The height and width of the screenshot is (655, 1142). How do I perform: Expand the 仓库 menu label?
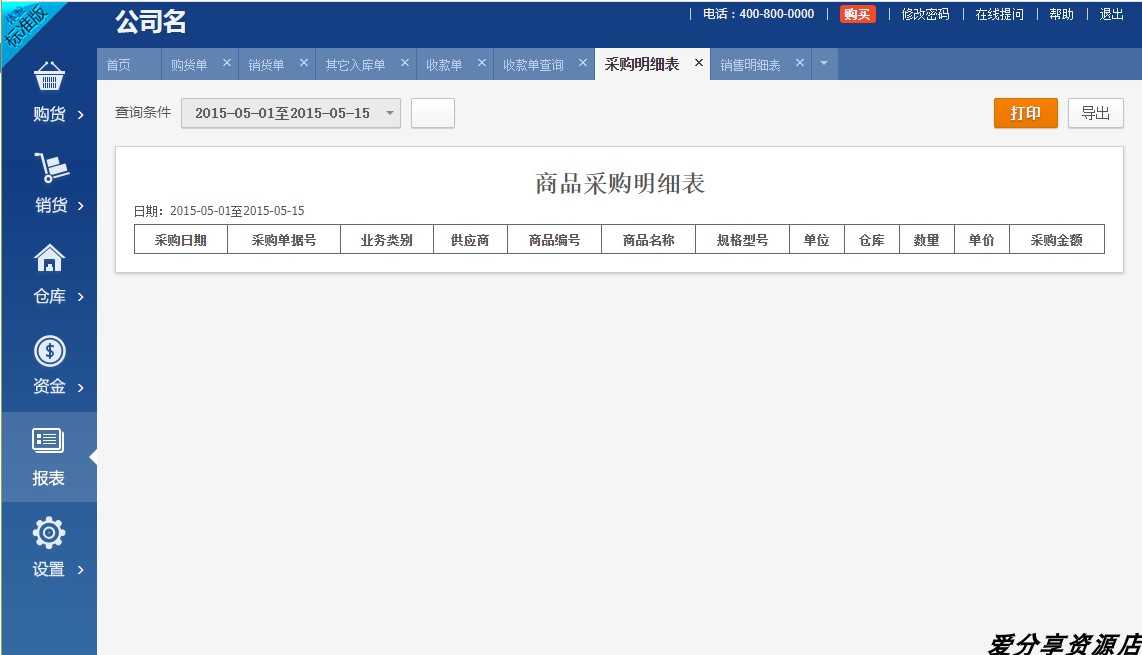[x=49, y=296]
